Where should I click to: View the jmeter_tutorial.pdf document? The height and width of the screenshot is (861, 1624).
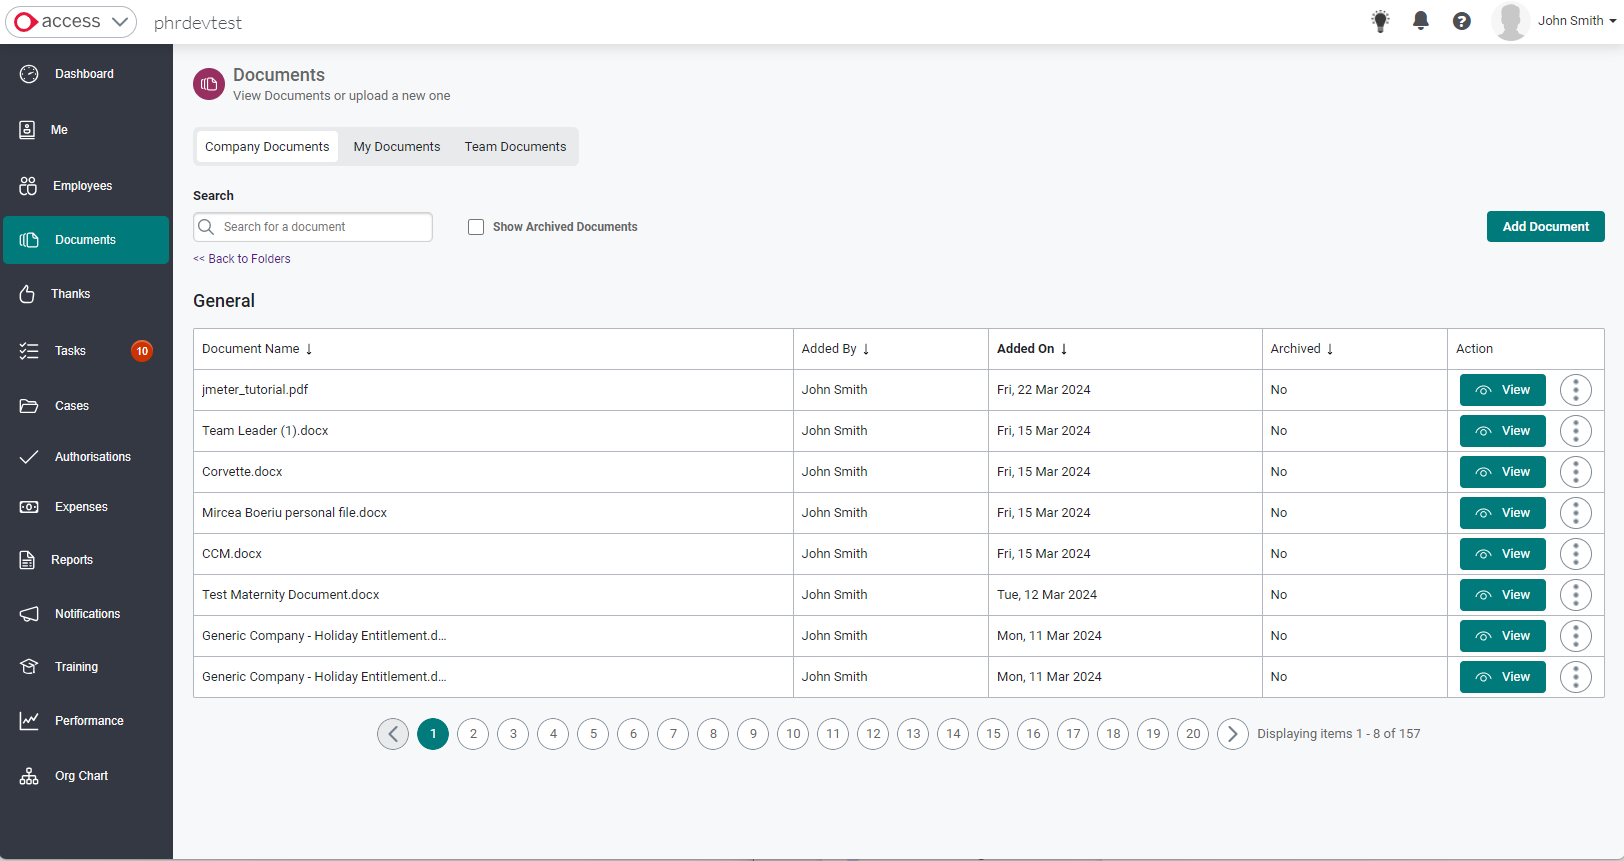point(1503,390)
